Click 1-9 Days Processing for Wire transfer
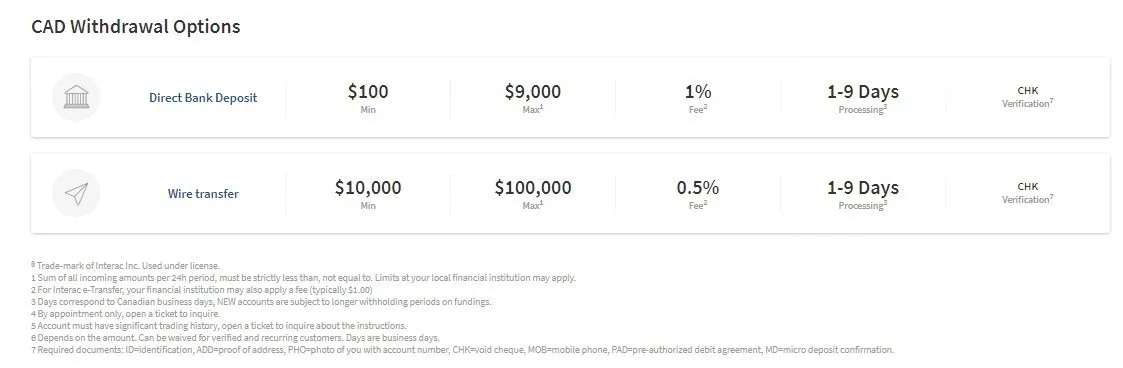 [x=863, y=194]
